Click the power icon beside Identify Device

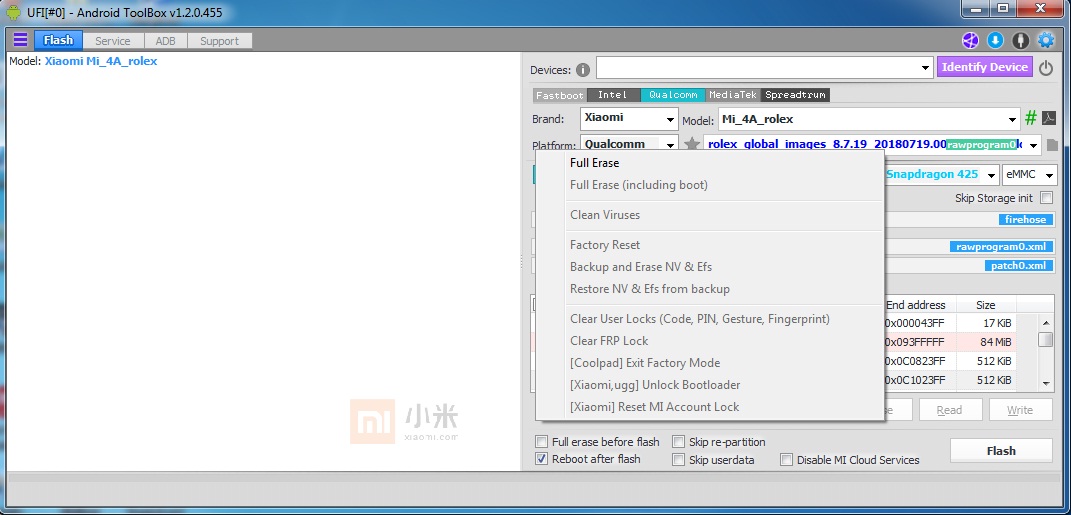click(x=1046, y=68)
